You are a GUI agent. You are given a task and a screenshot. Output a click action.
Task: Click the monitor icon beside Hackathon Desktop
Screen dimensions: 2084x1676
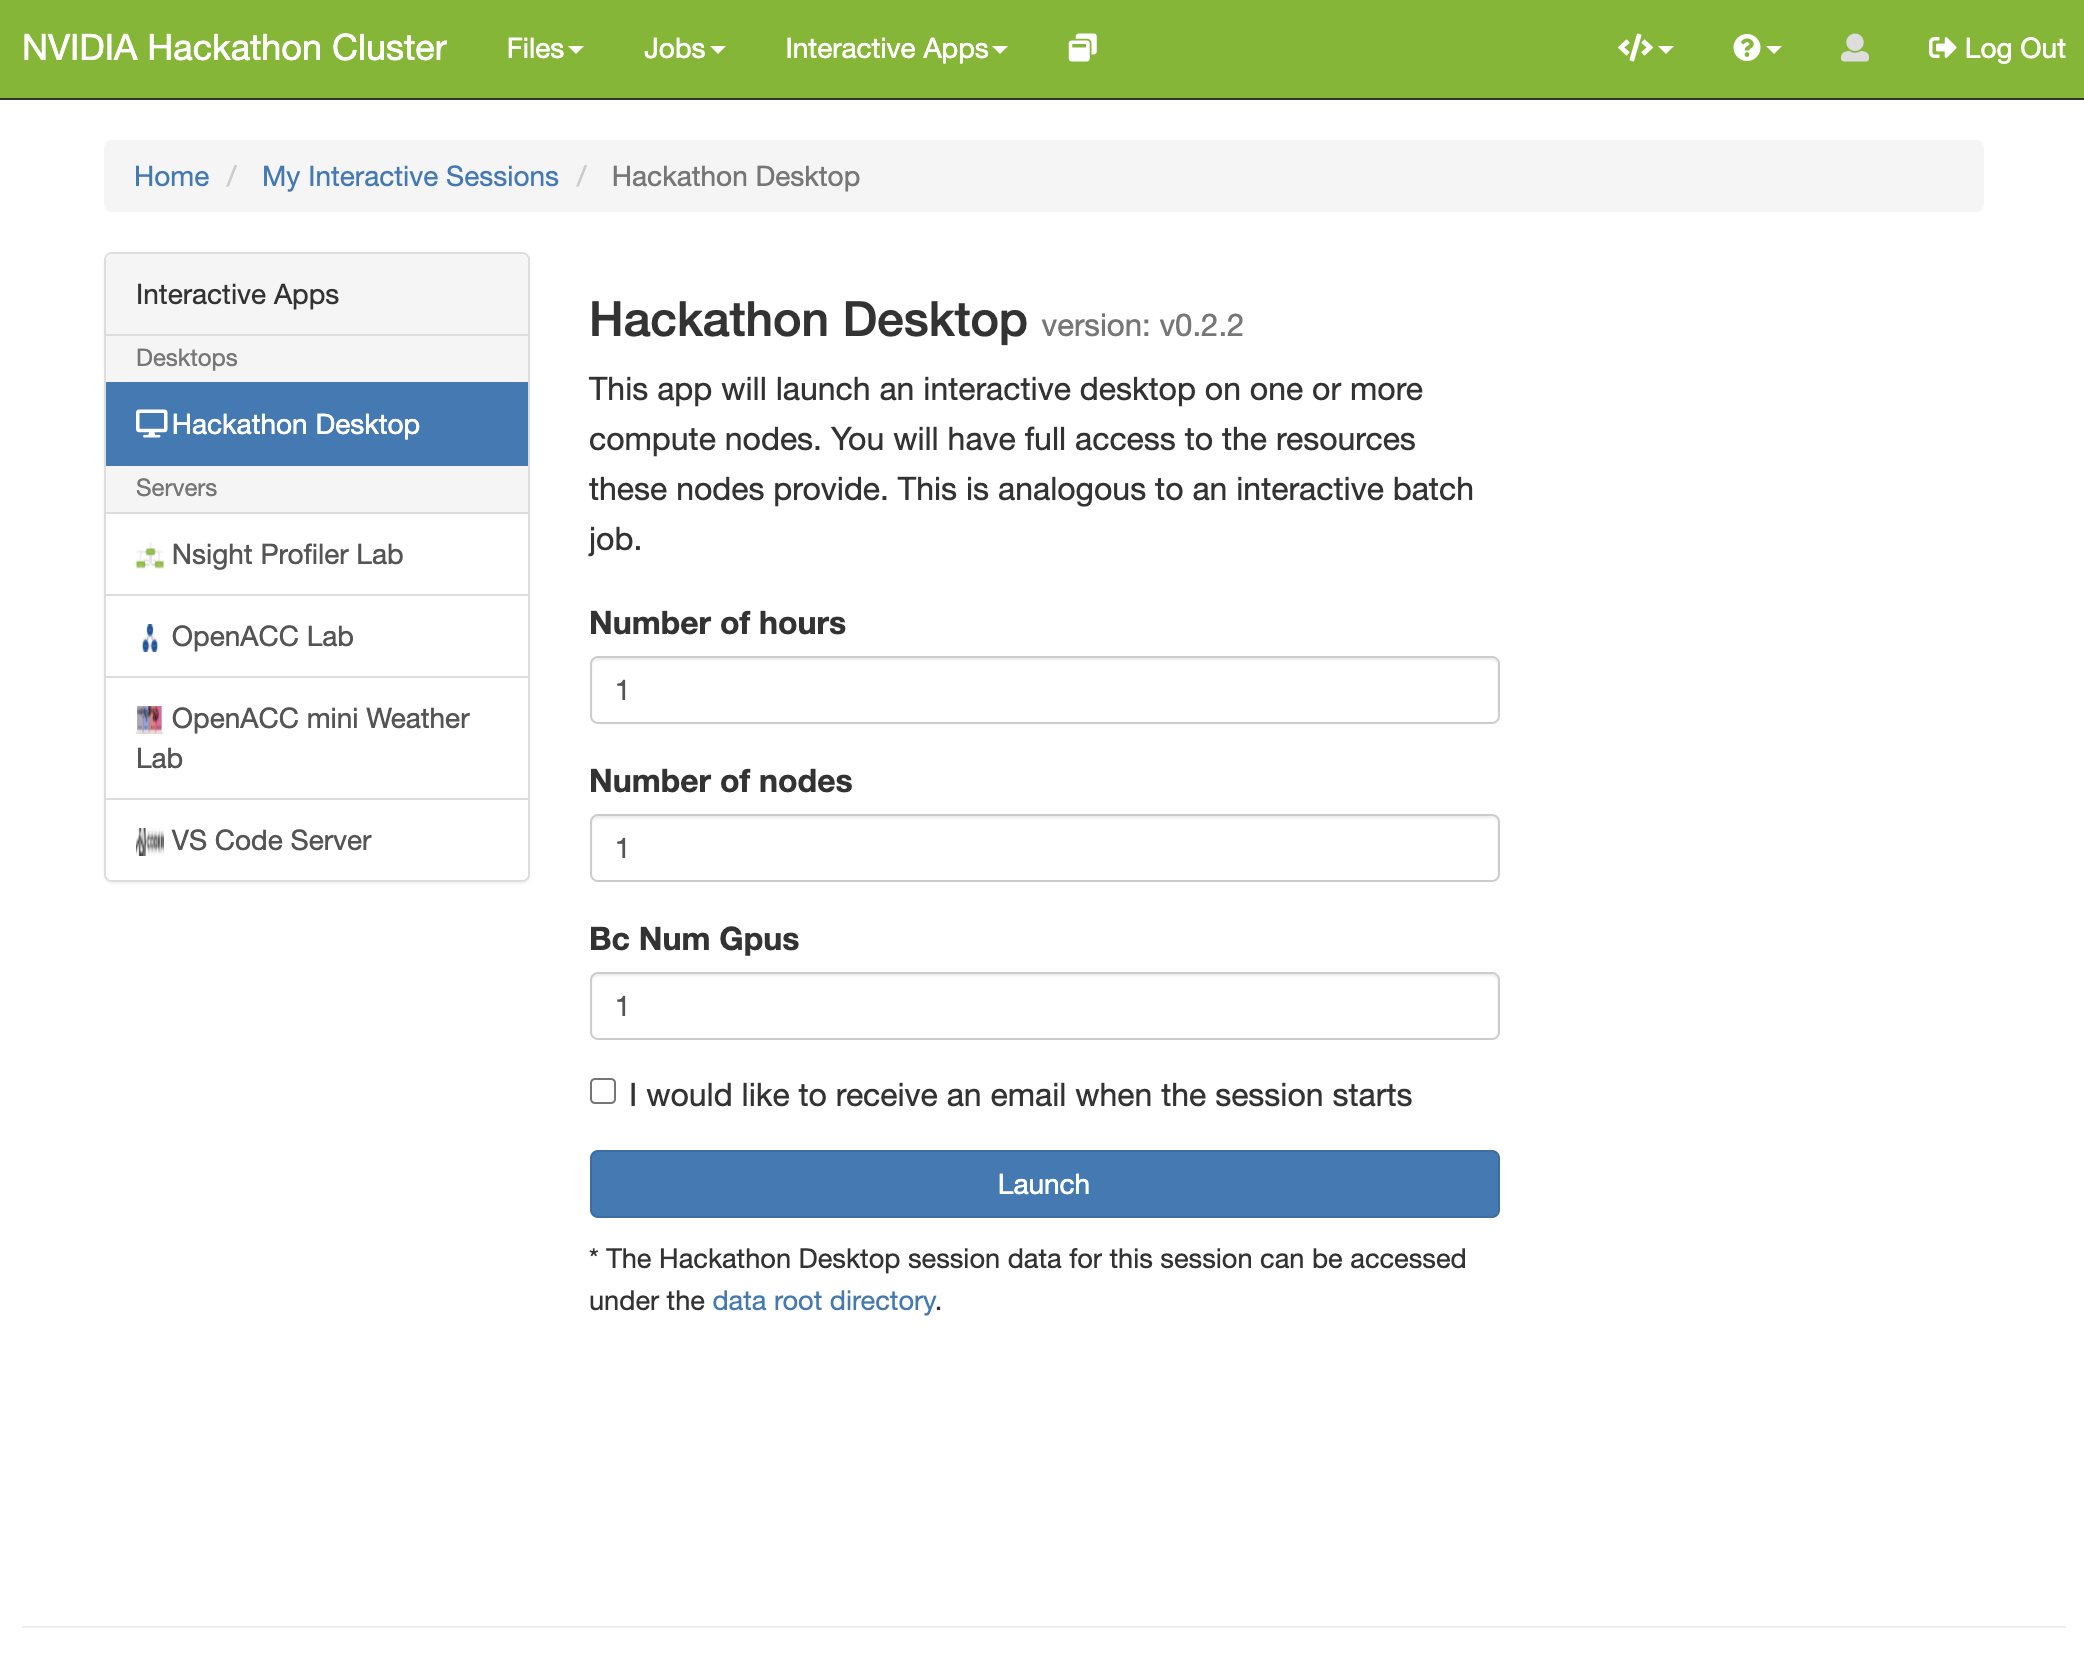[x=151, y=424]
